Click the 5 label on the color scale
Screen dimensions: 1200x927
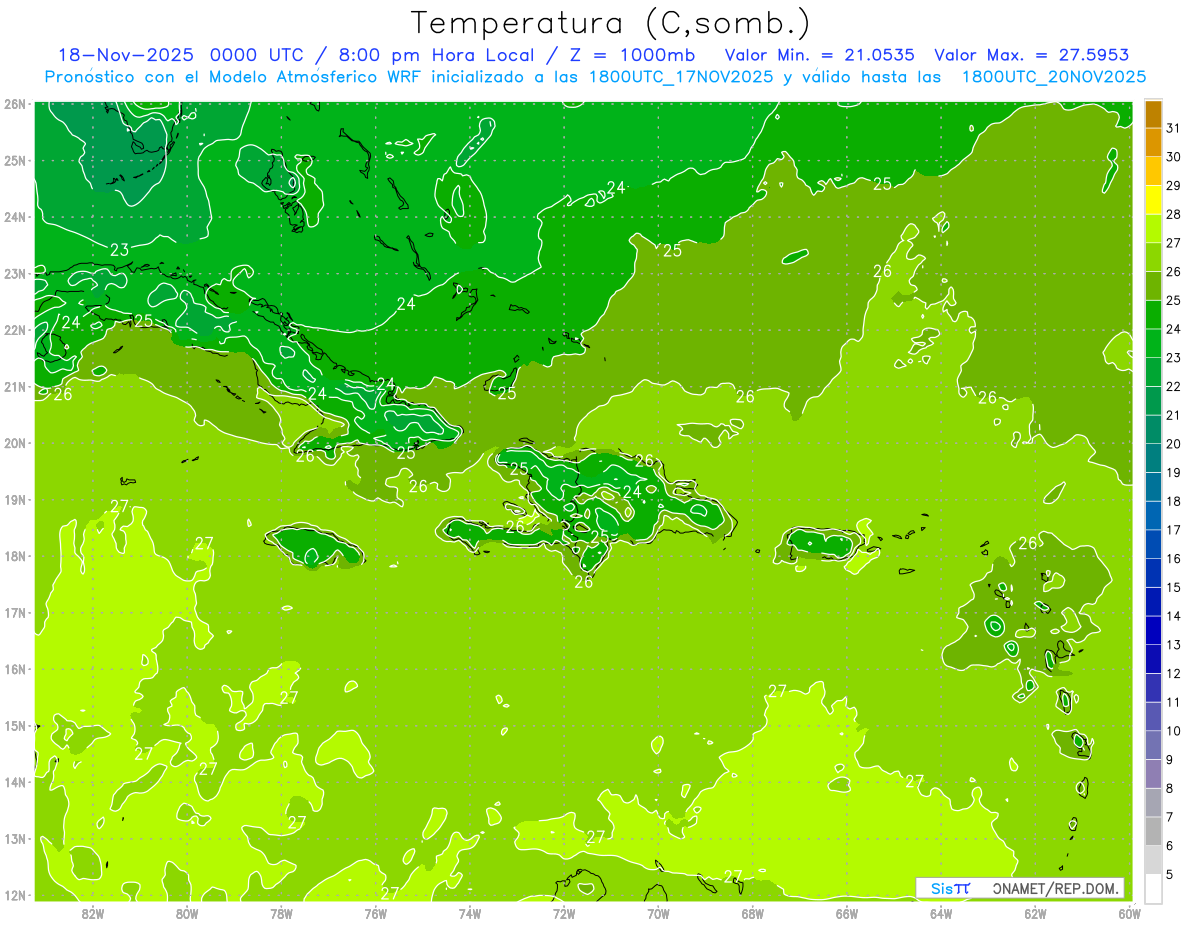pos(1169,874)
